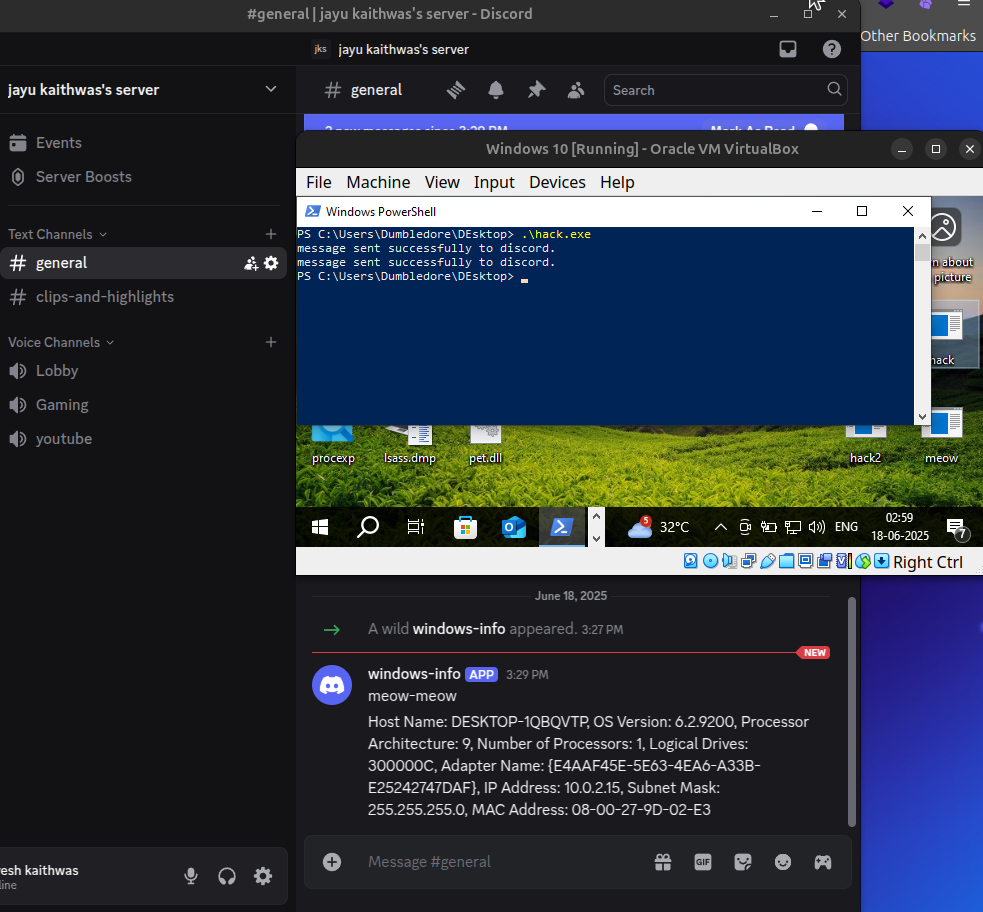The height and width of the screenshot is (912, 983).
Task: Open the Discord Inbox icon
Action: click(x=788, y=49)
